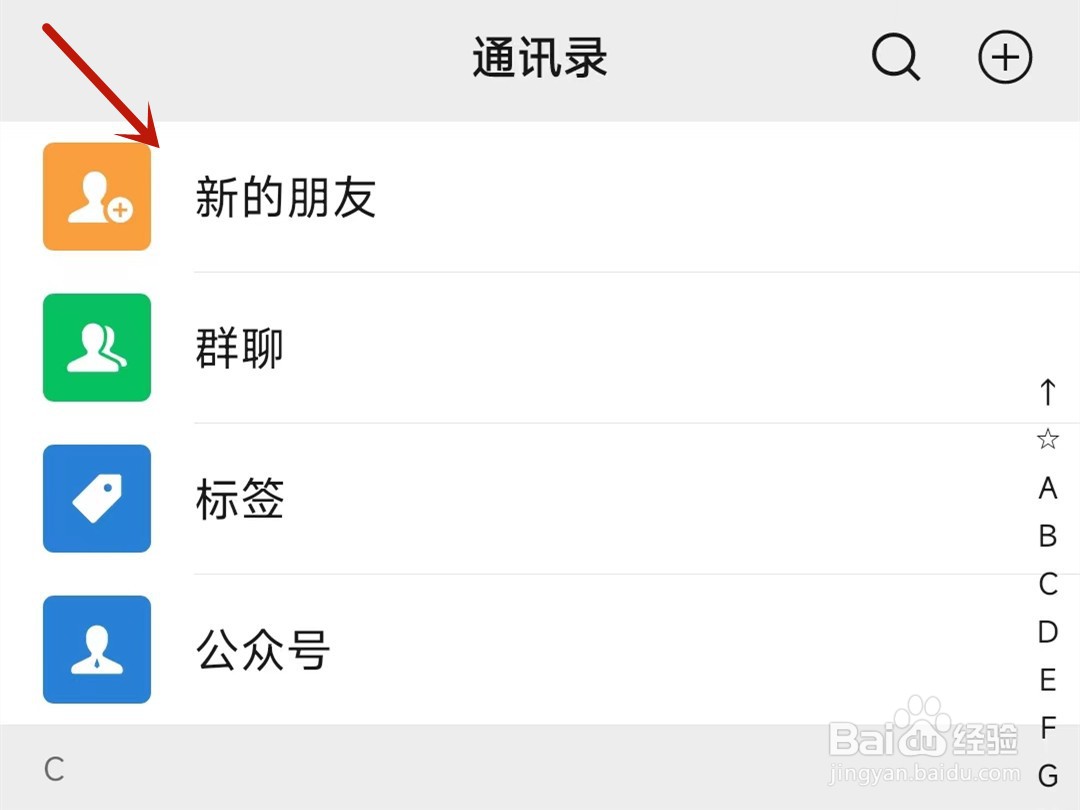The height and width of the screenshot is (810, 1080).
Task: Select 标签 list item
Action: [237, 498]
